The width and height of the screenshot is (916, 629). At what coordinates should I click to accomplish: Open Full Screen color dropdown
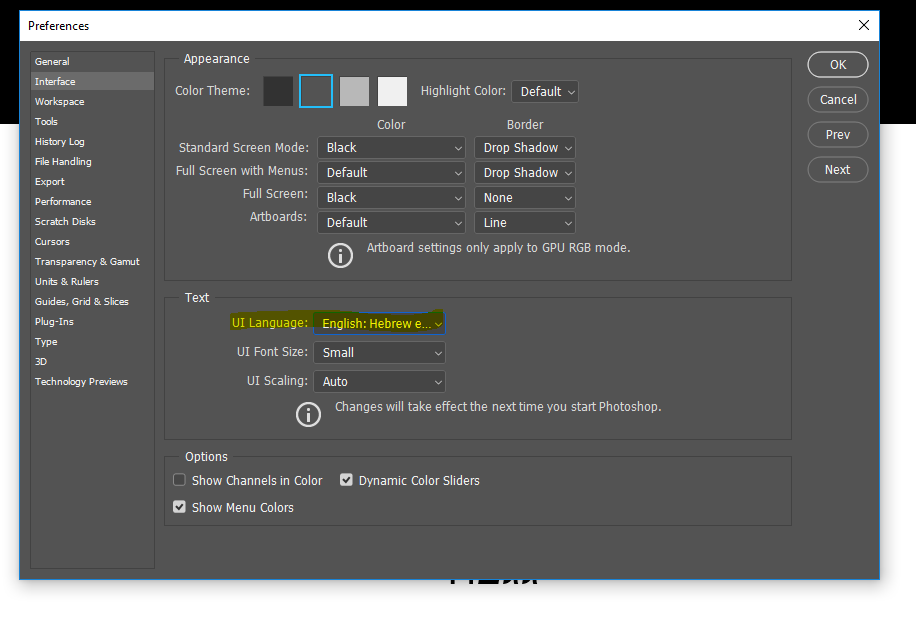pos(391,198)
